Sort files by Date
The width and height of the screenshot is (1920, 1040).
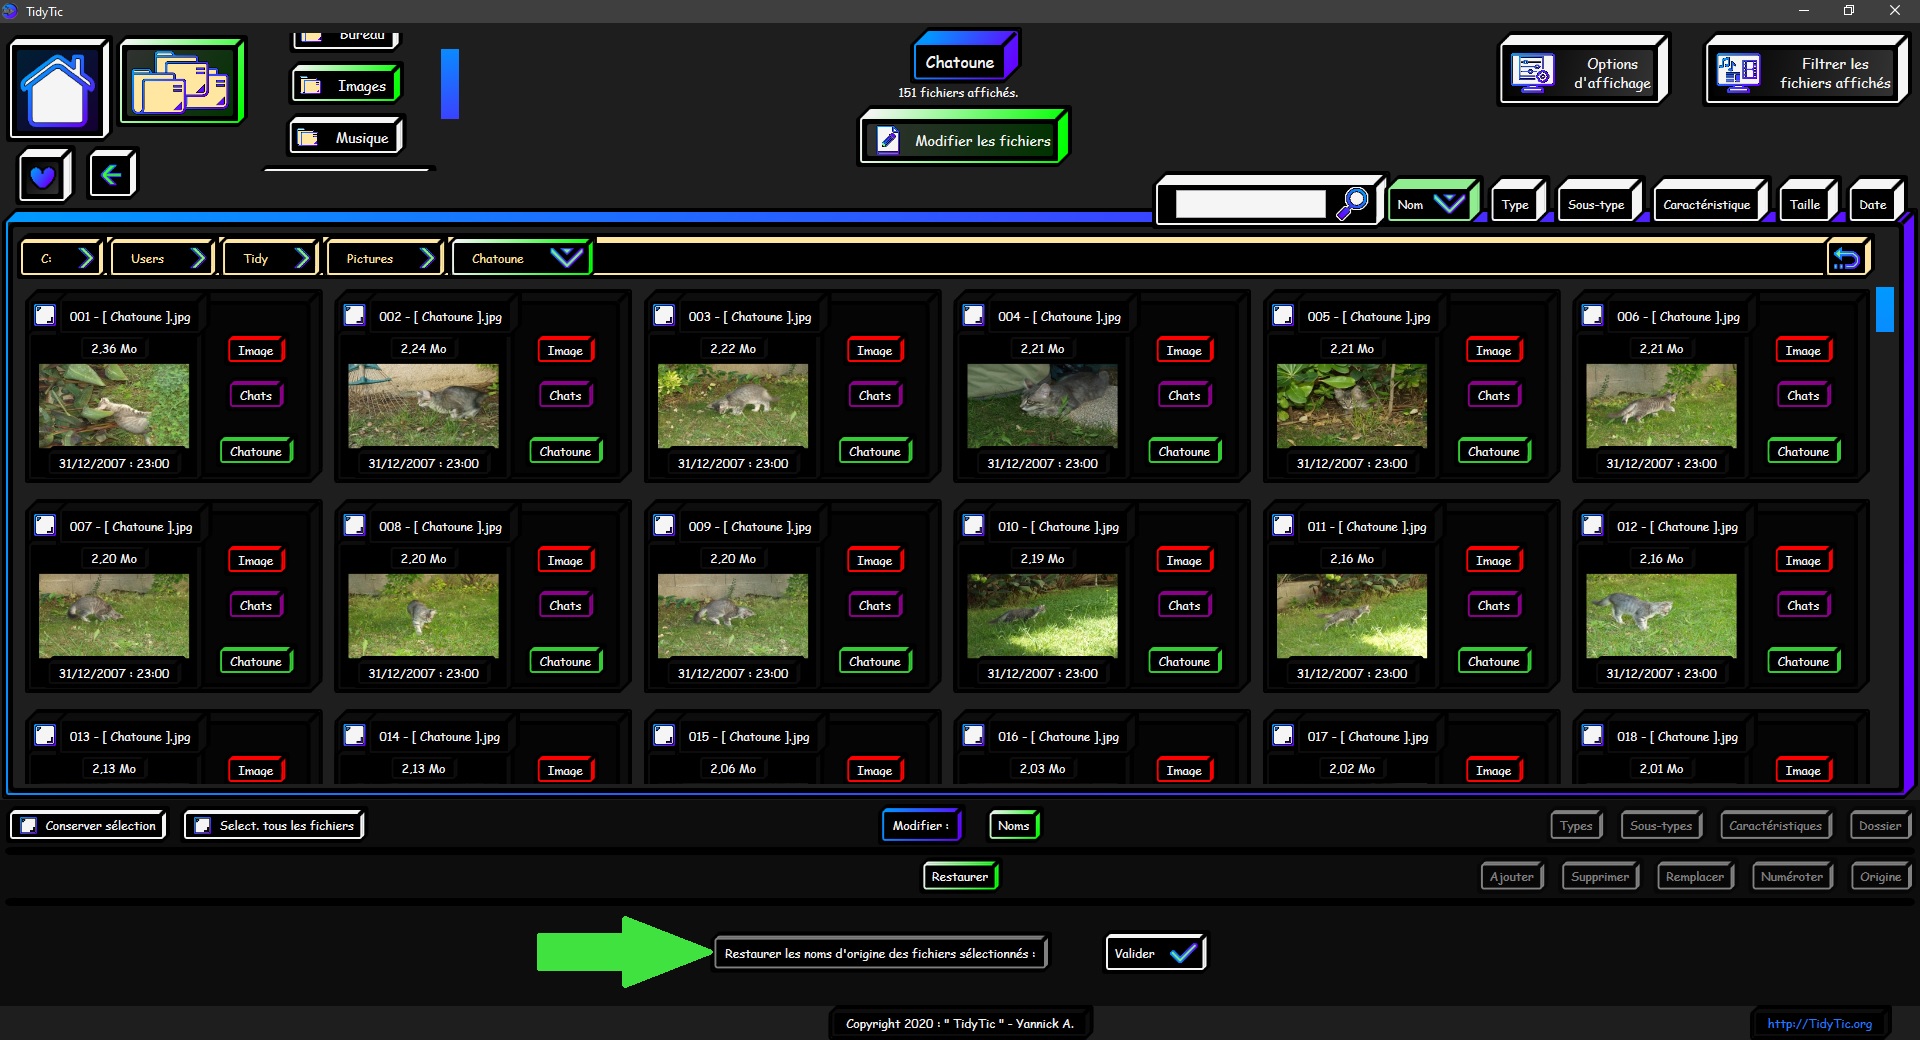coord(1874,204)
